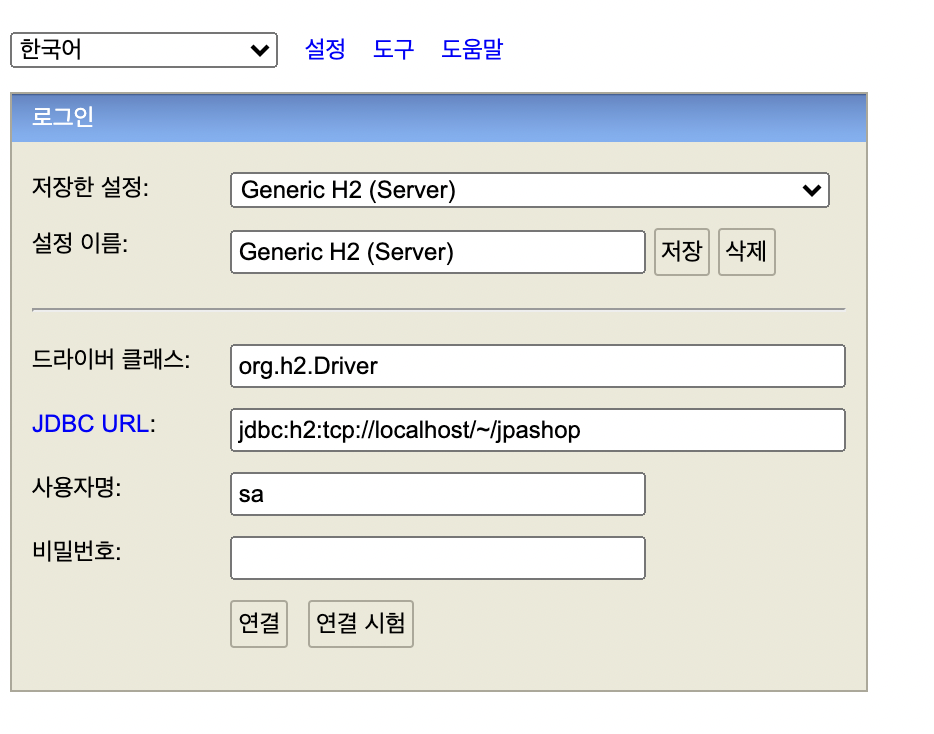Click into the JDBC URL input box
Image resolution: width=934 pixels, height=734 pixels.
coord(537,430)
